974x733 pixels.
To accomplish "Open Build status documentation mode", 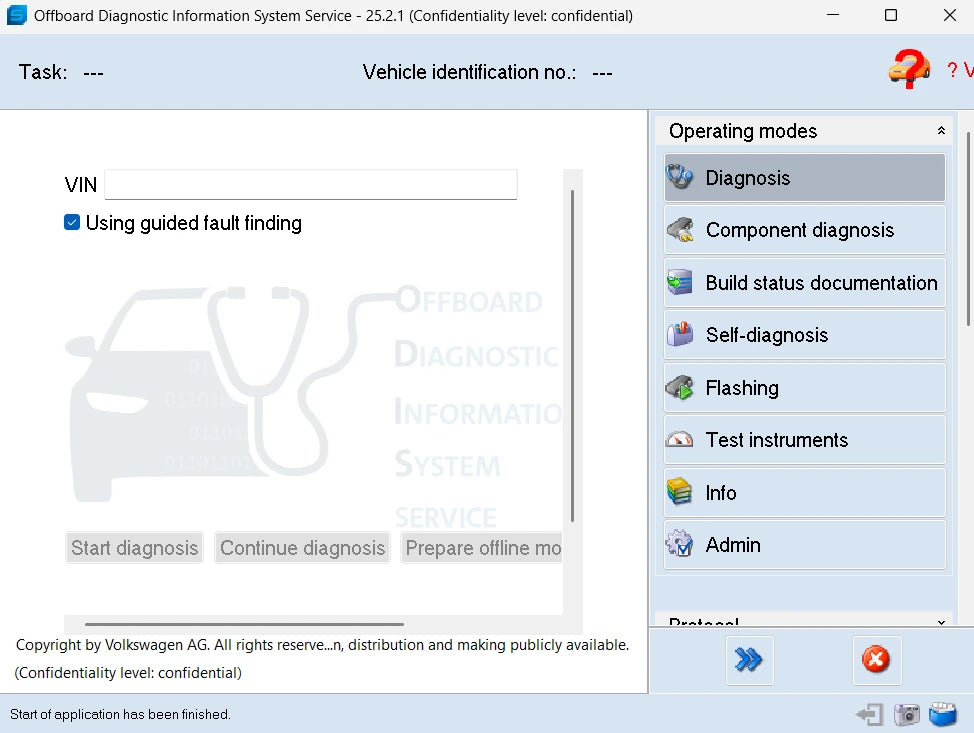I will coord(804,283).
